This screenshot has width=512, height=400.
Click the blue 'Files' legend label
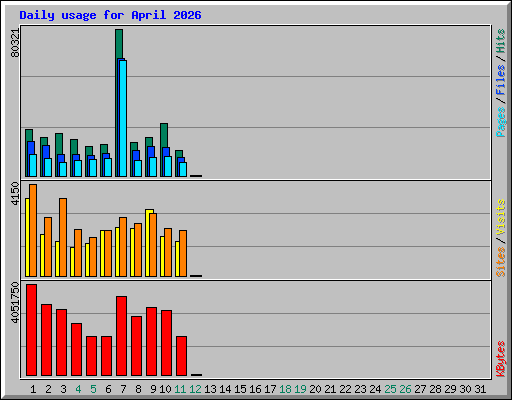click(500, 80)
